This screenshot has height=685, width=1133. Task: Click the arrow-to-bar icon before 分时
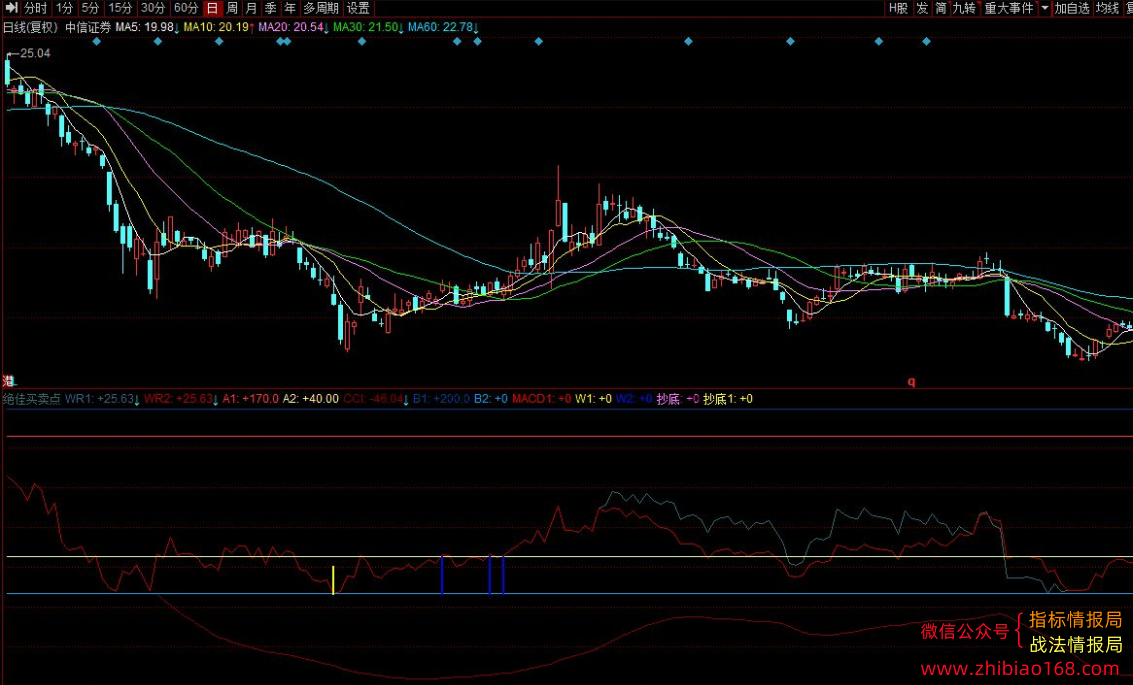pos(11,8)
